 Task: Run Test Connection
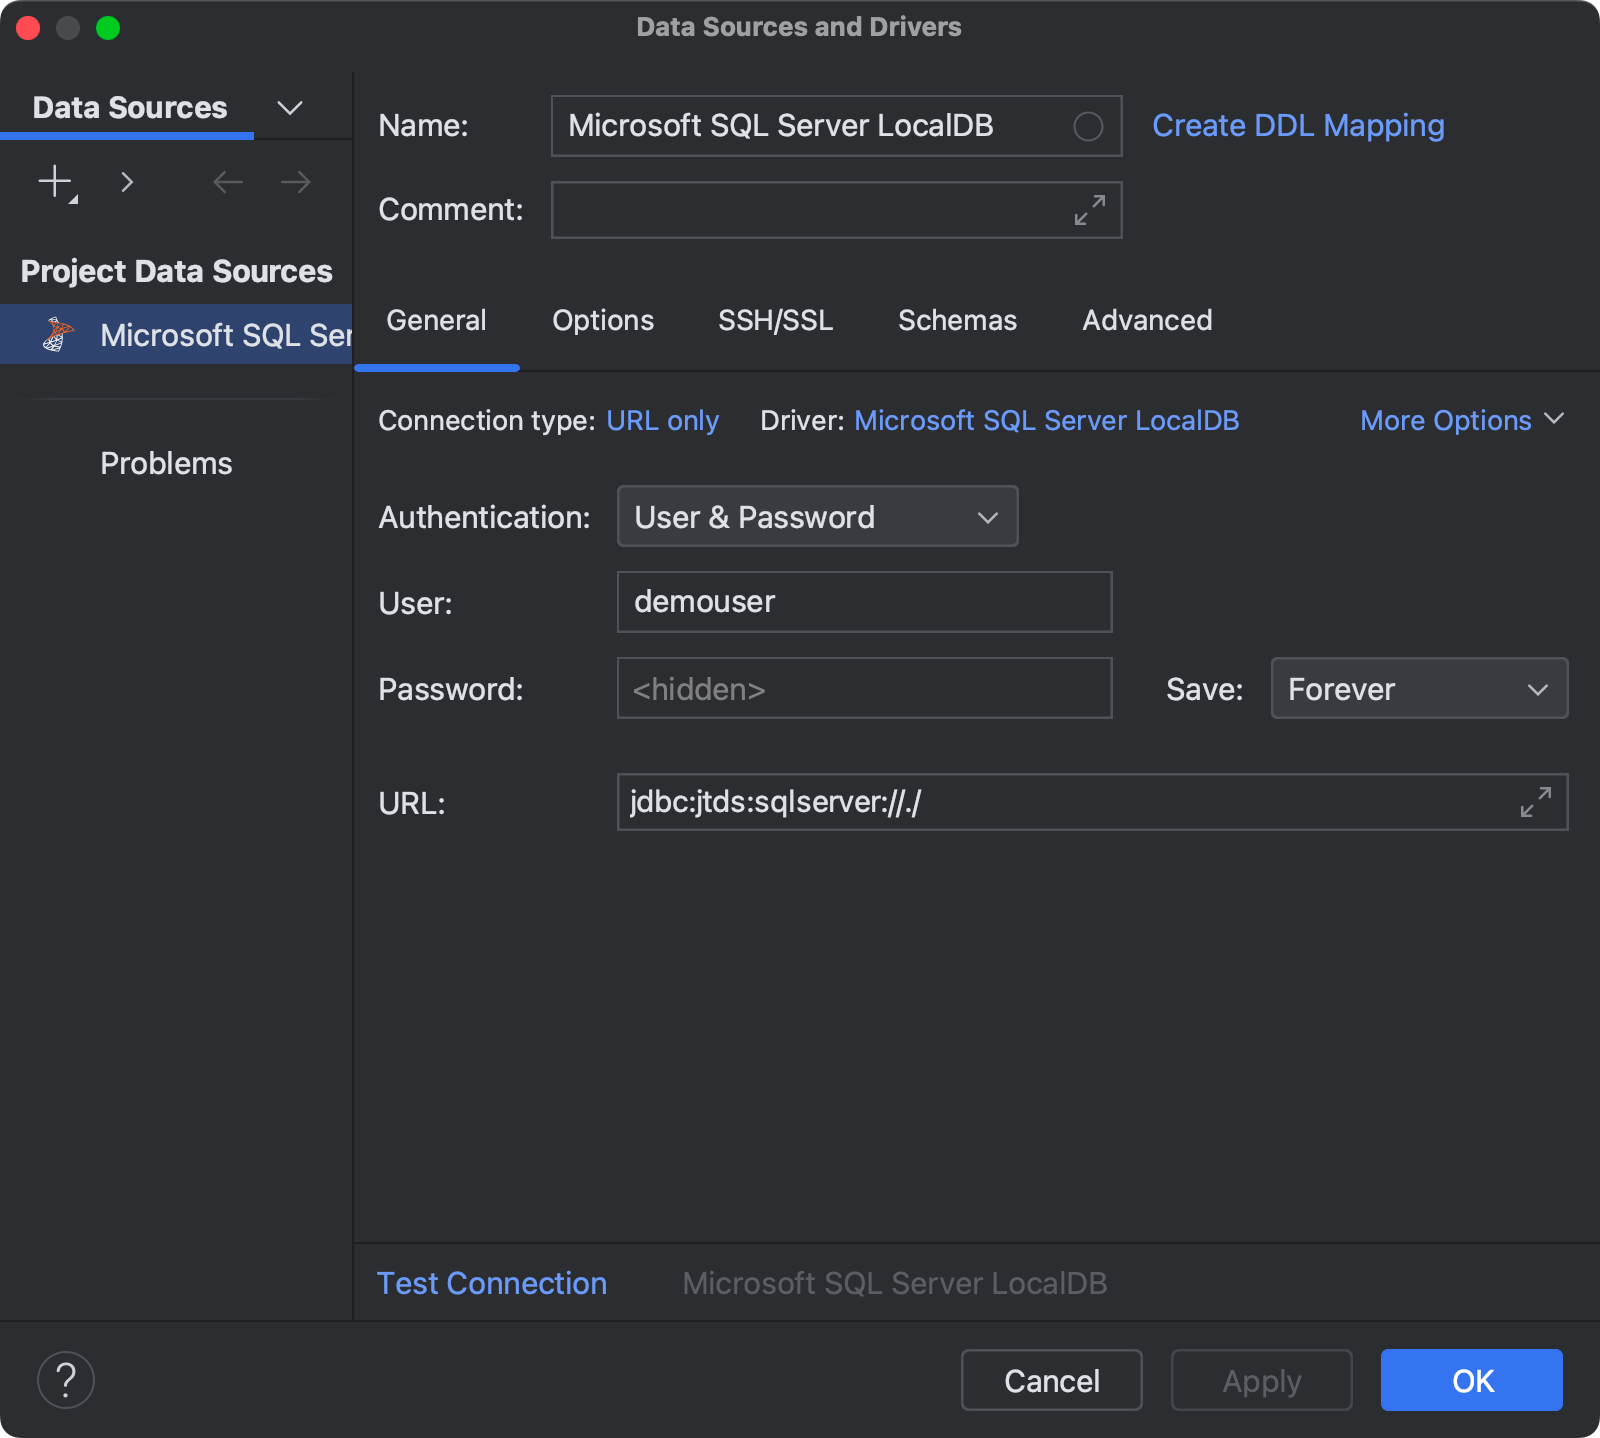(x=491, y=1283)
